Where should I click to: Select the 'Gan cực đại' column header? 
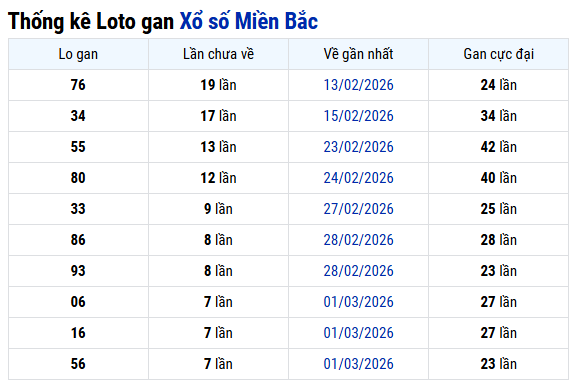click(x=499, y=54)
